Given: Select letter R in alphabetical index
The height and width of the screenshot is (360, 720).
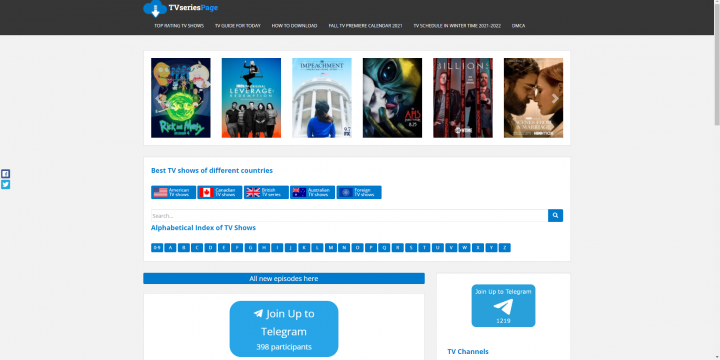Looking at the screenshot, I should (398, 248).
